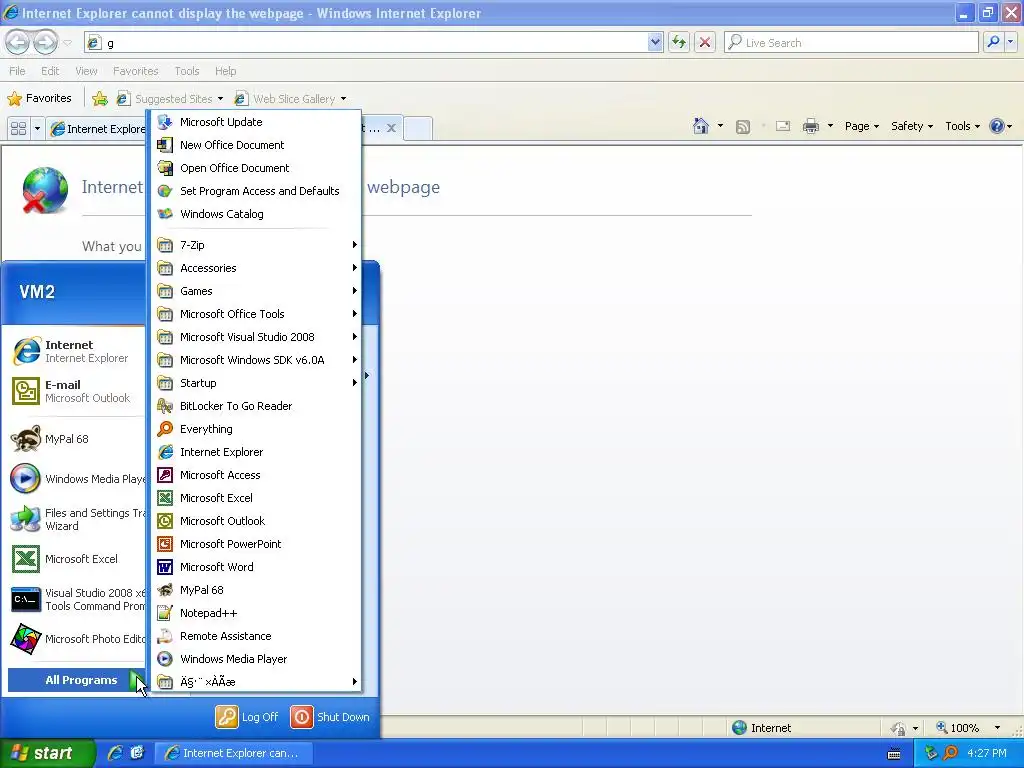Click the Log Off button

click(x=247, y=716)
